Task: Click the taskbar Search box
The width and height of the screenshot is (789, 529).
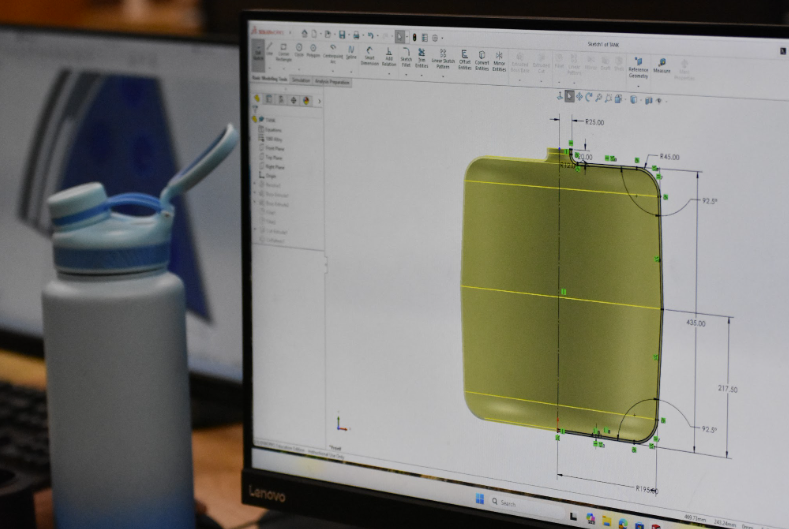Action: coord(528,505)
